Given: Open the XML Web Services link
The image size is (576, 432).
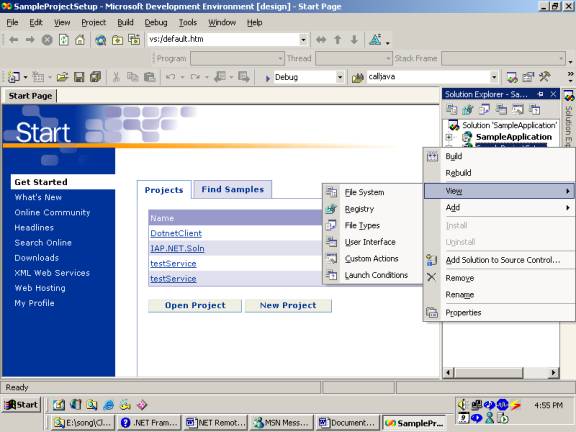Looking at the screenshot, I should click(52, 273).
